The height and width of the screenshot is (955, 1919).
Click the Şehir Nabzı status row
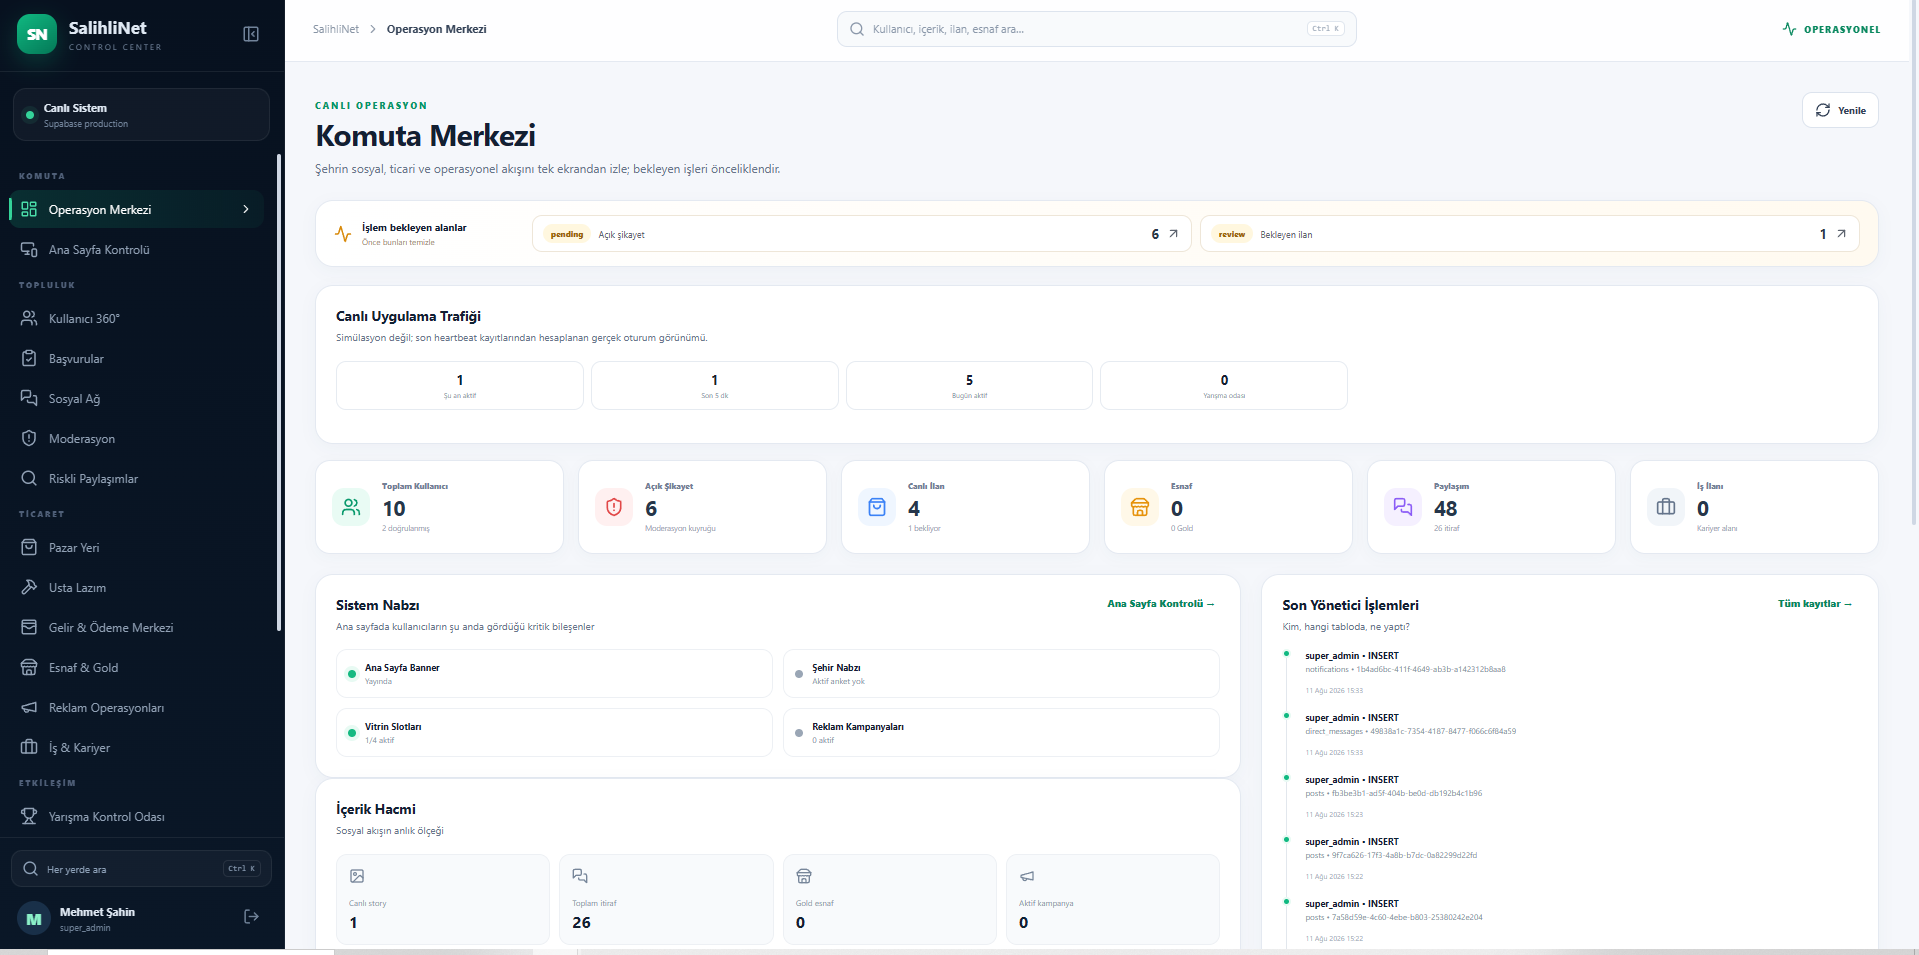tap(1001, 674)
